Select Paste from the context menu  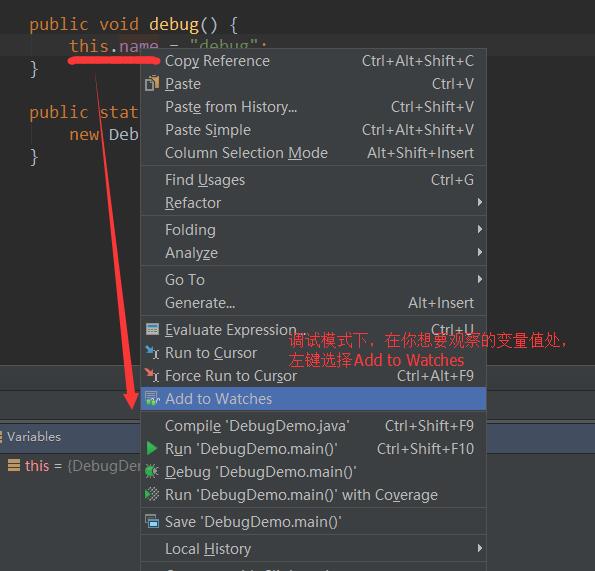313,84
